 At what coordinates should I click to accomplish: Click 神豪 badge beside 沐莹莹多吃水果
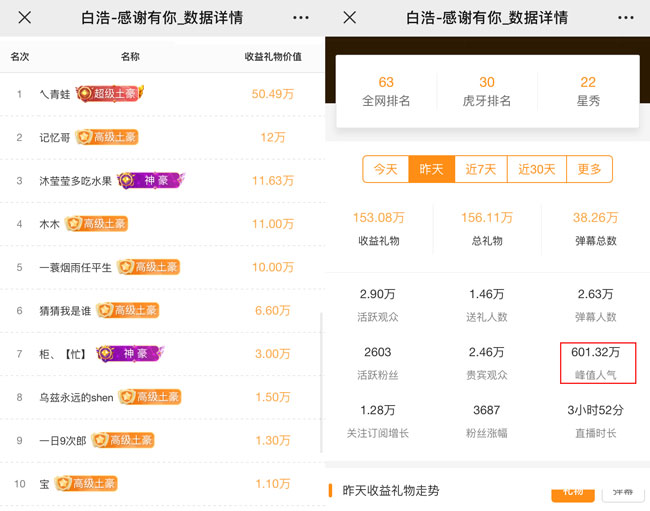pyautogui.click(x=151, y=180)
